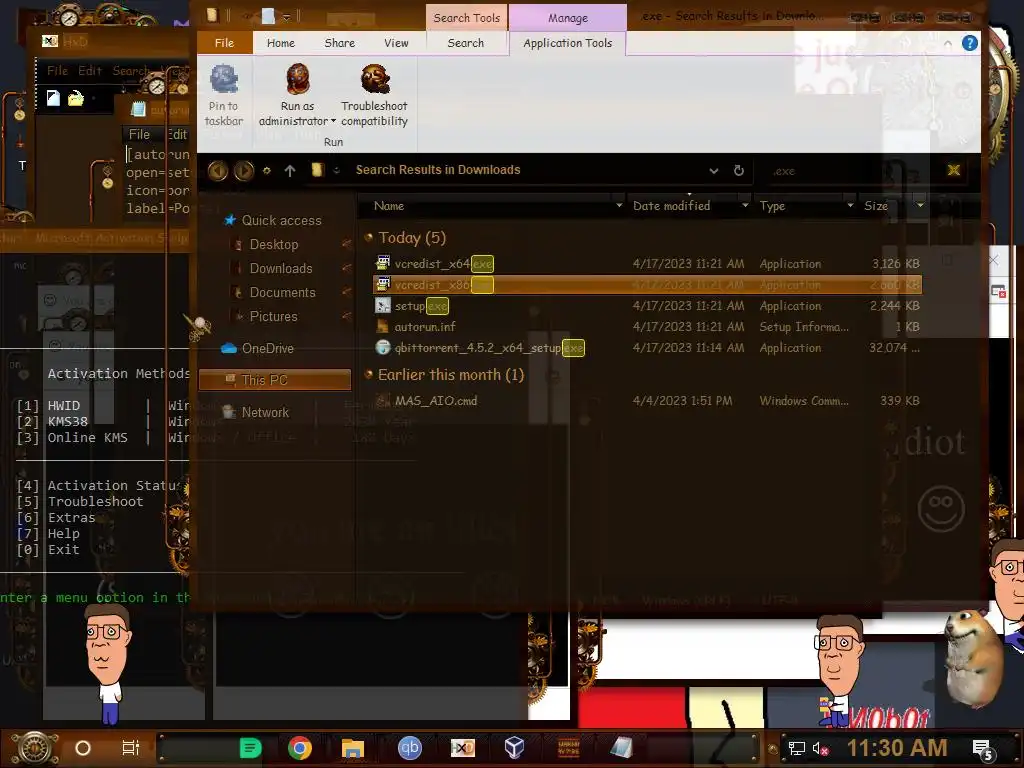The height and width of the screenshot is (768, 1024).
Task: Click the setup.exe file icon
Action: coord(383,306)
